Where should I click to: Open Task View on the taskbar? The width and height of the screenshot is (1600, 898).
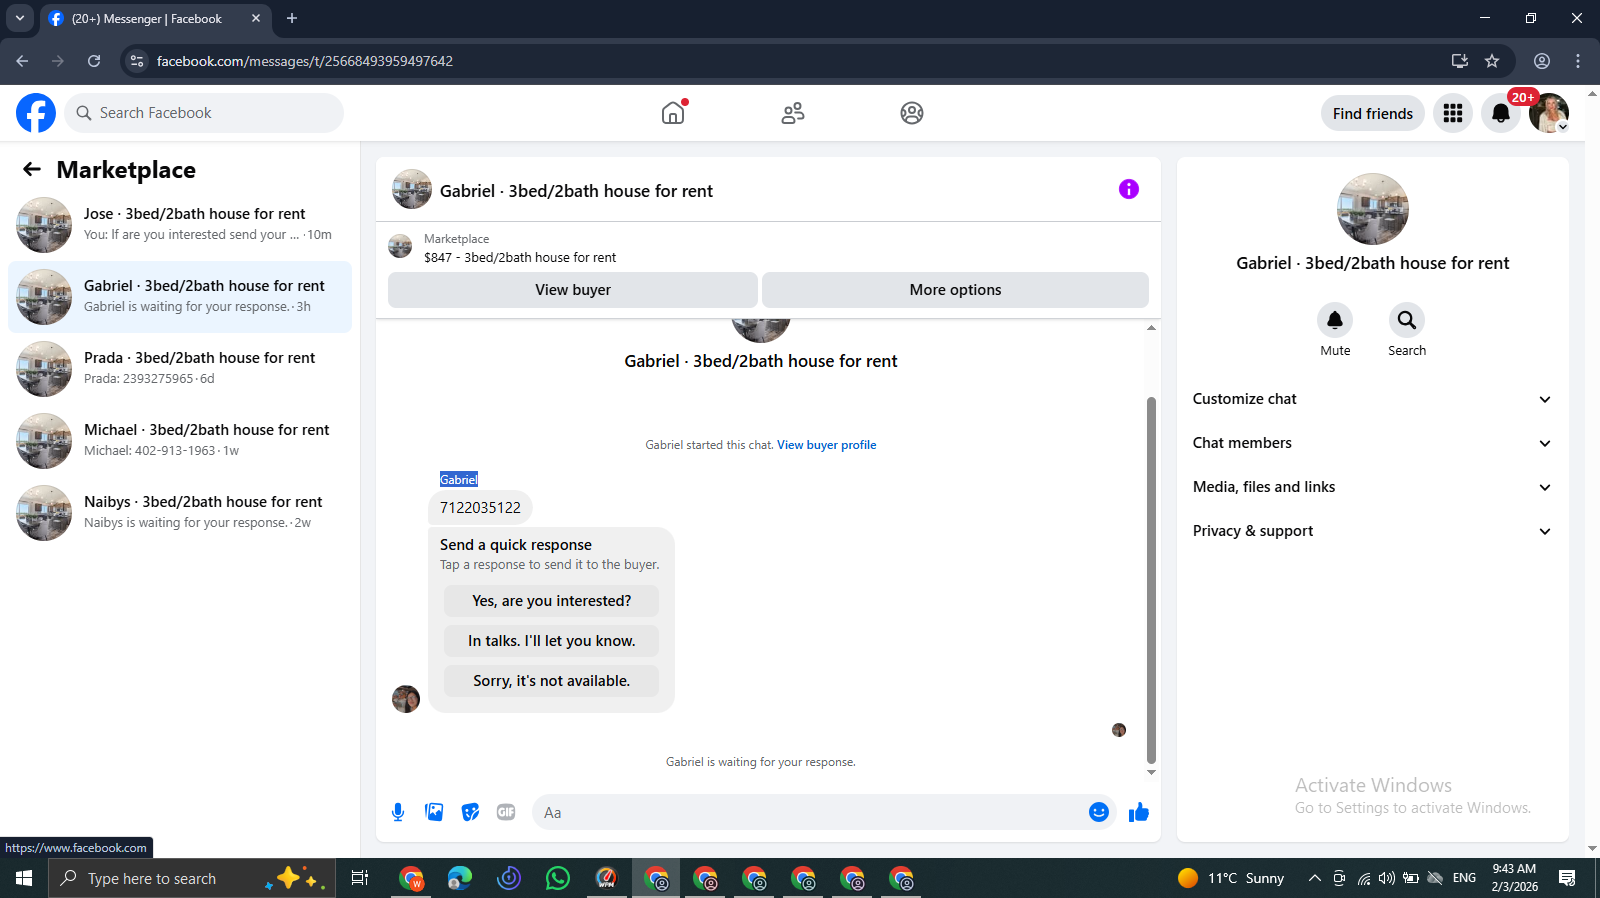(360, 879)
